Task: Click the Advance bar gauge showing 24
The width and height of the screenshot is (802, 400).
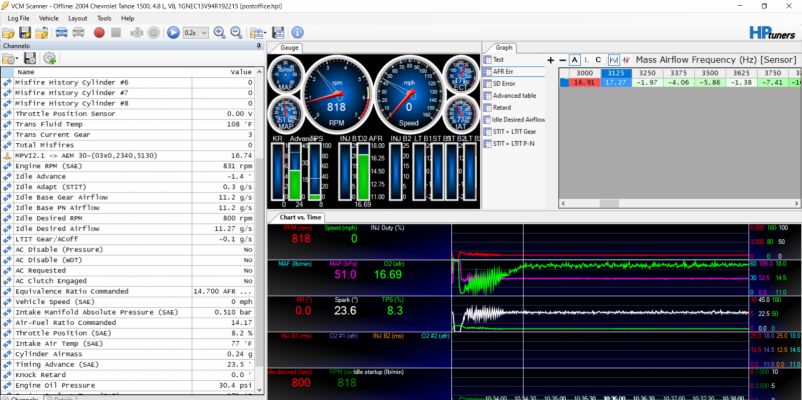Action: [295, 171]
